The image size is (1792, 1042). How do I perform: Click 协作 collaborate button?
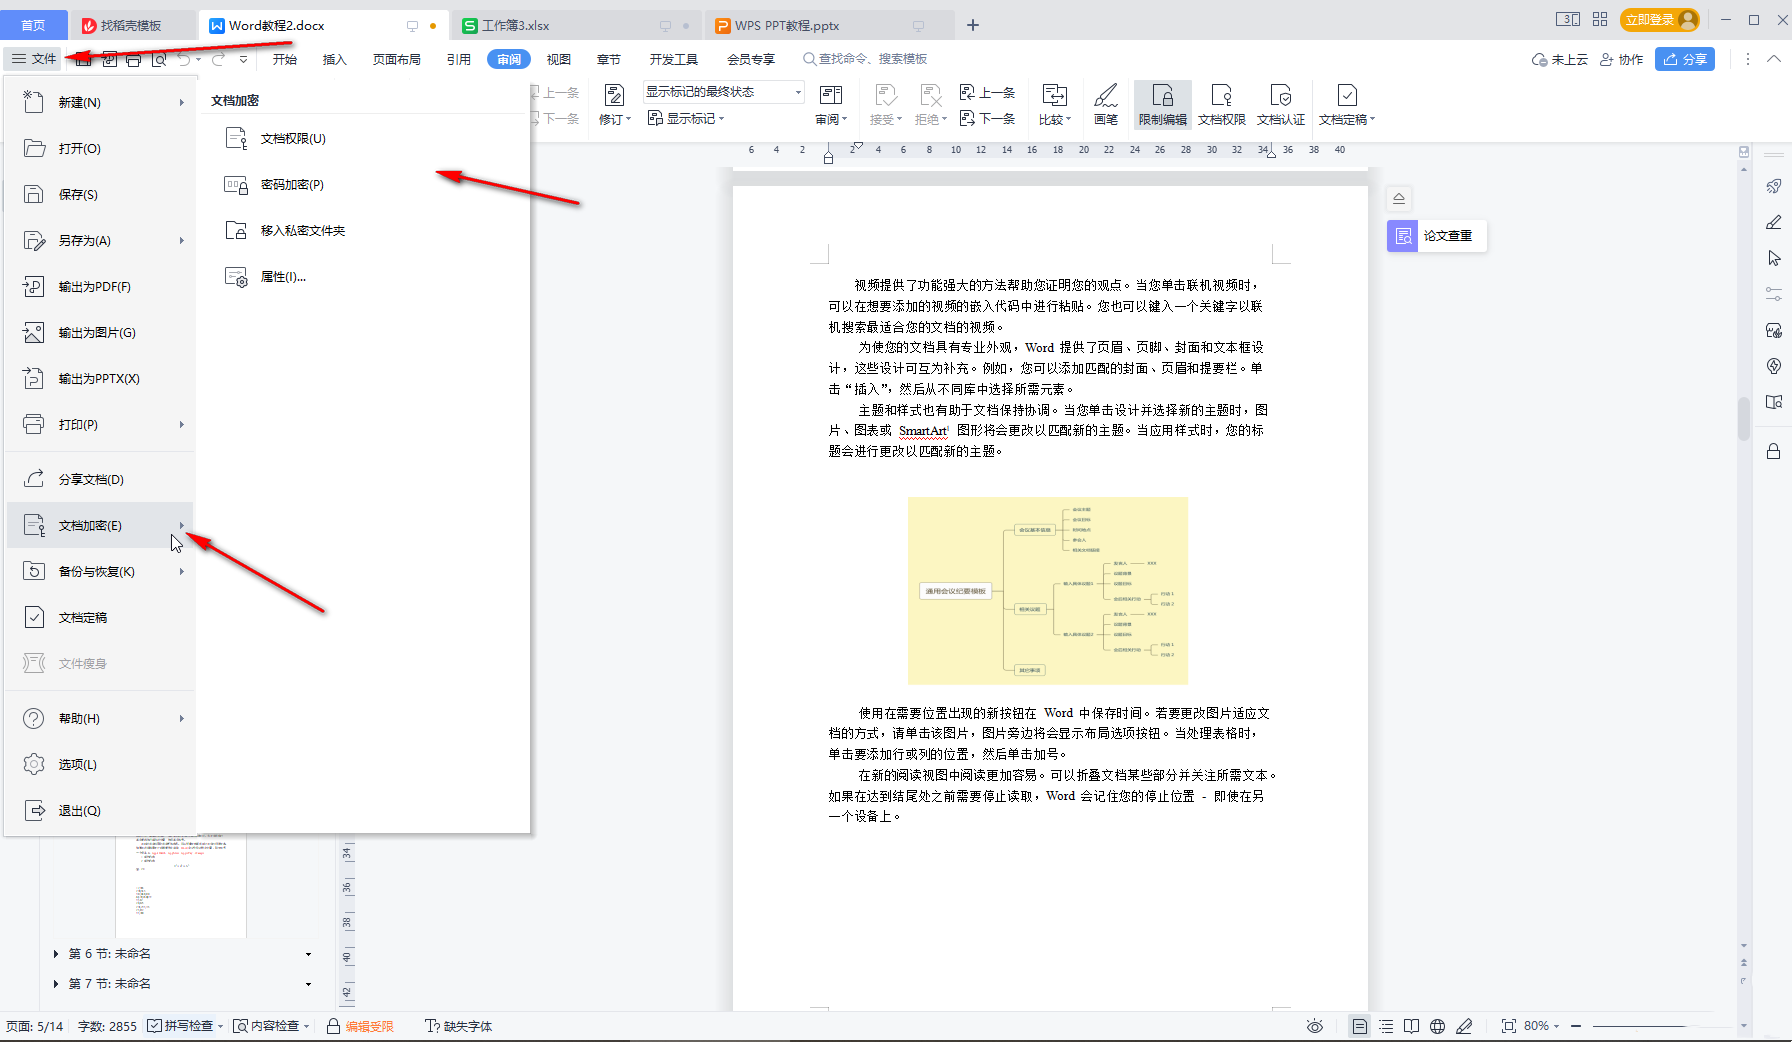click(1621, 59)
